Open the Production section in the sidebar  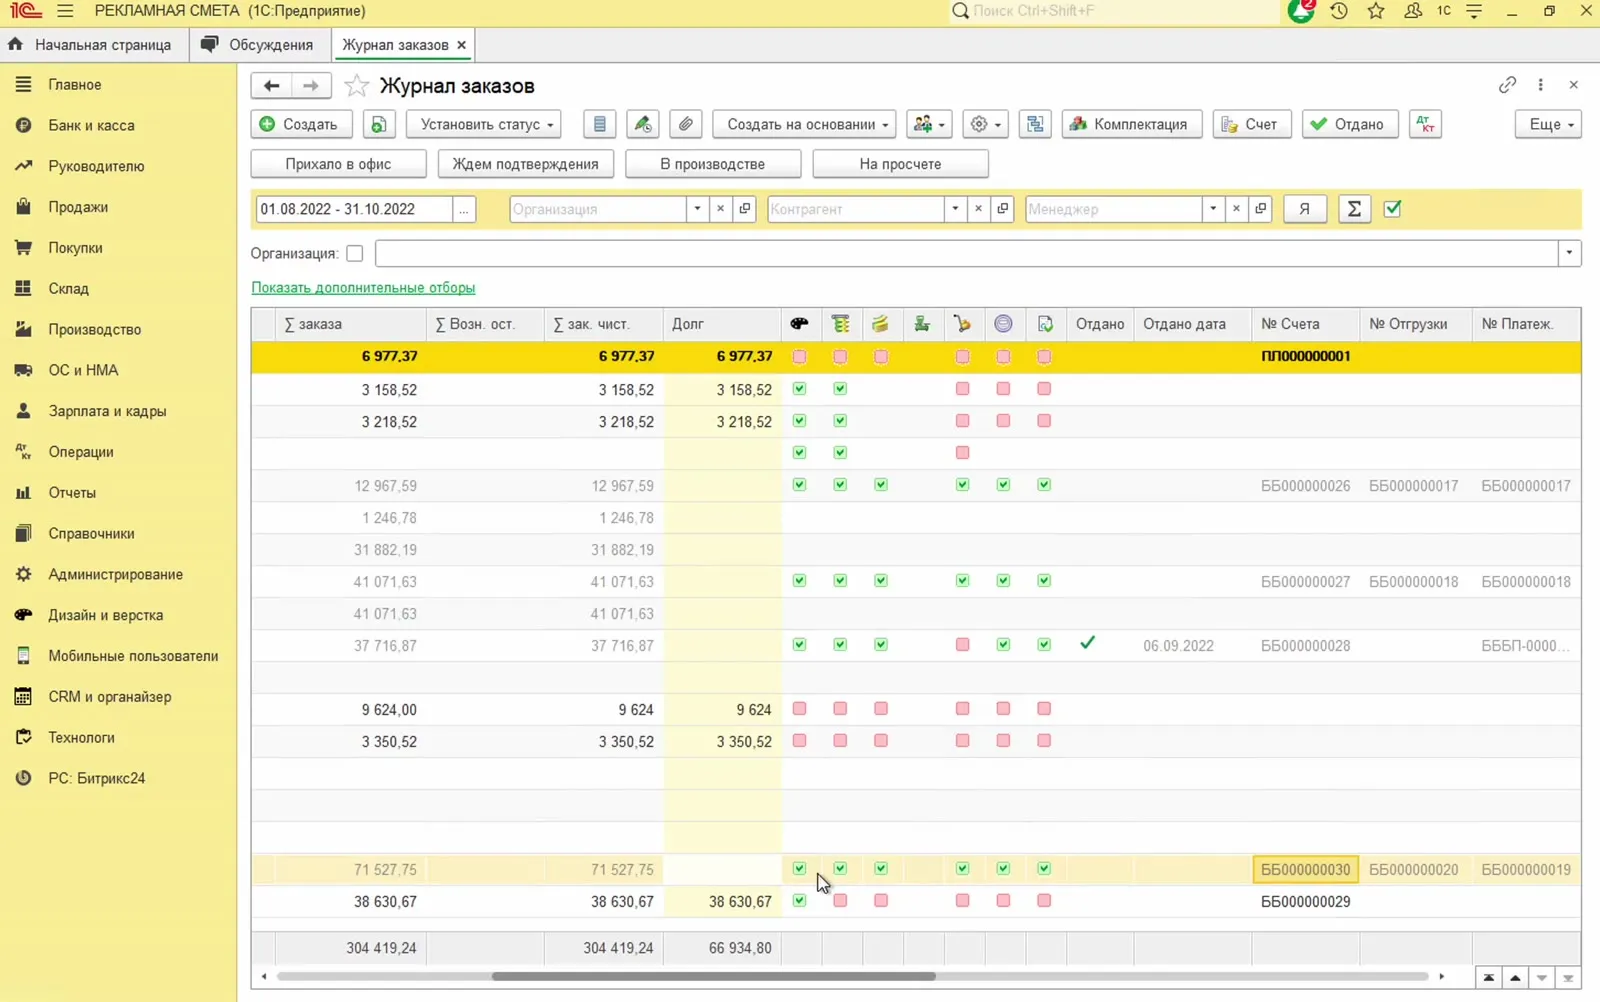tap(95, 329)
